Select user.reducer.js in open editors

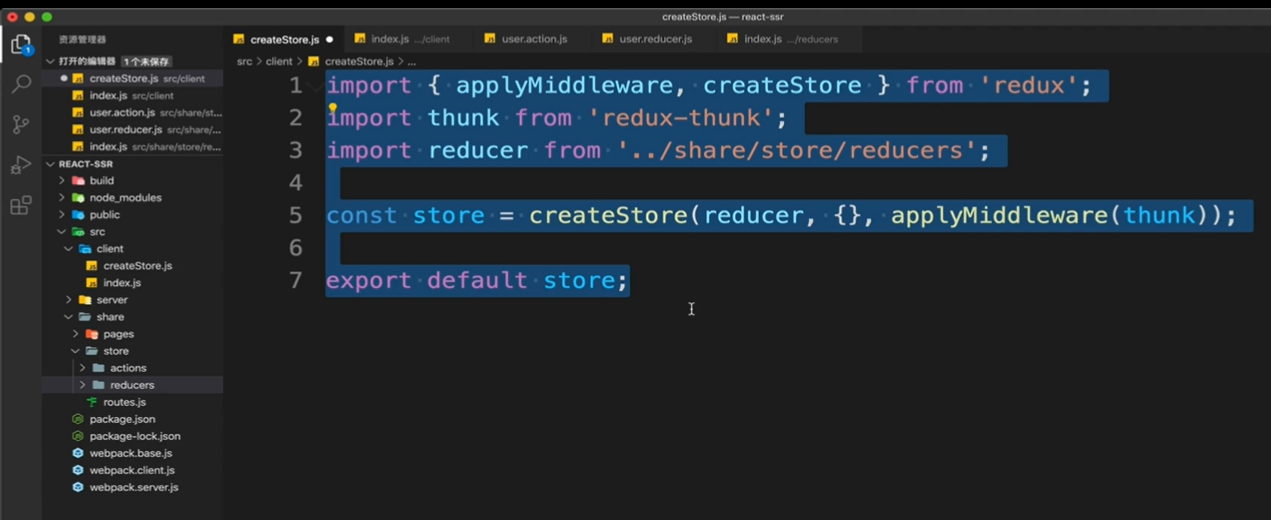click(x=132, y=130)
